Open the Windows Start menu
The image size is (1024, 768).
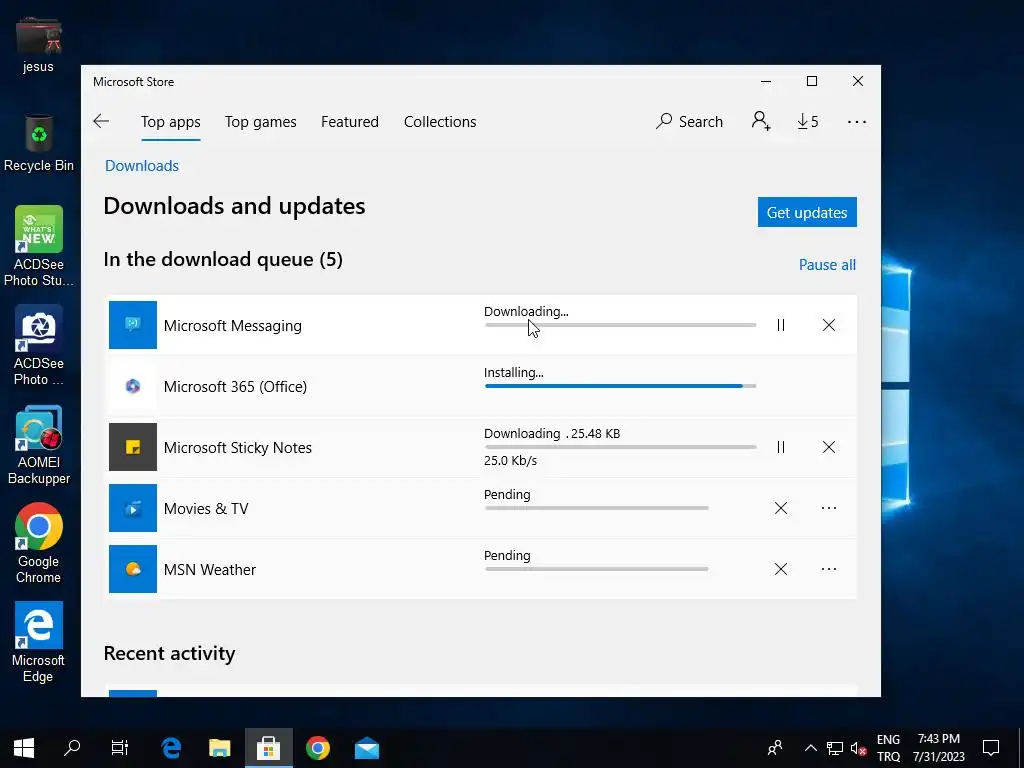24,748
